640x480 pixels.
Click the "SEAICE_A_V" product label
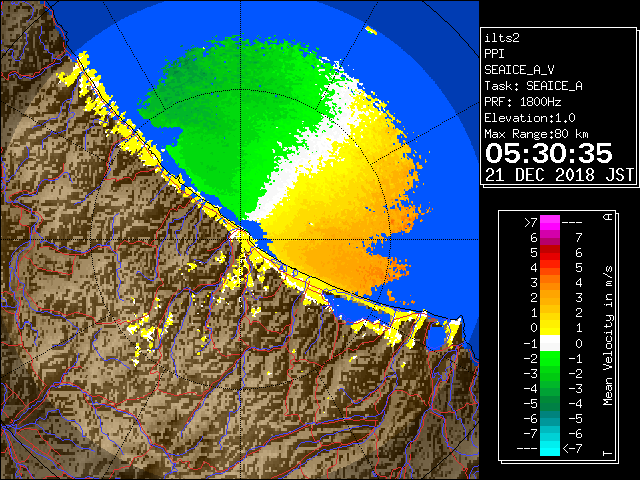[519, 70]
